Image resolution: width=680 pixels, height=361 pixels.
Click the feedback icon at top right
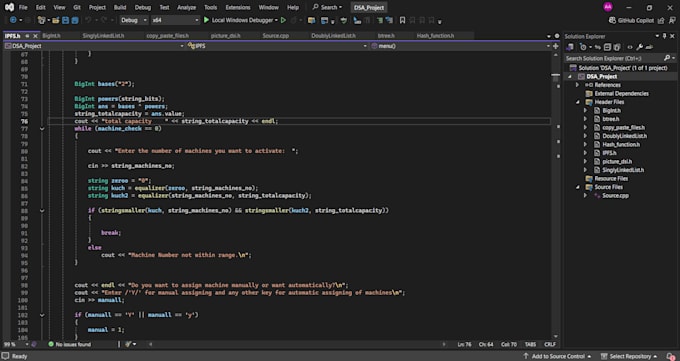point(671,20)
